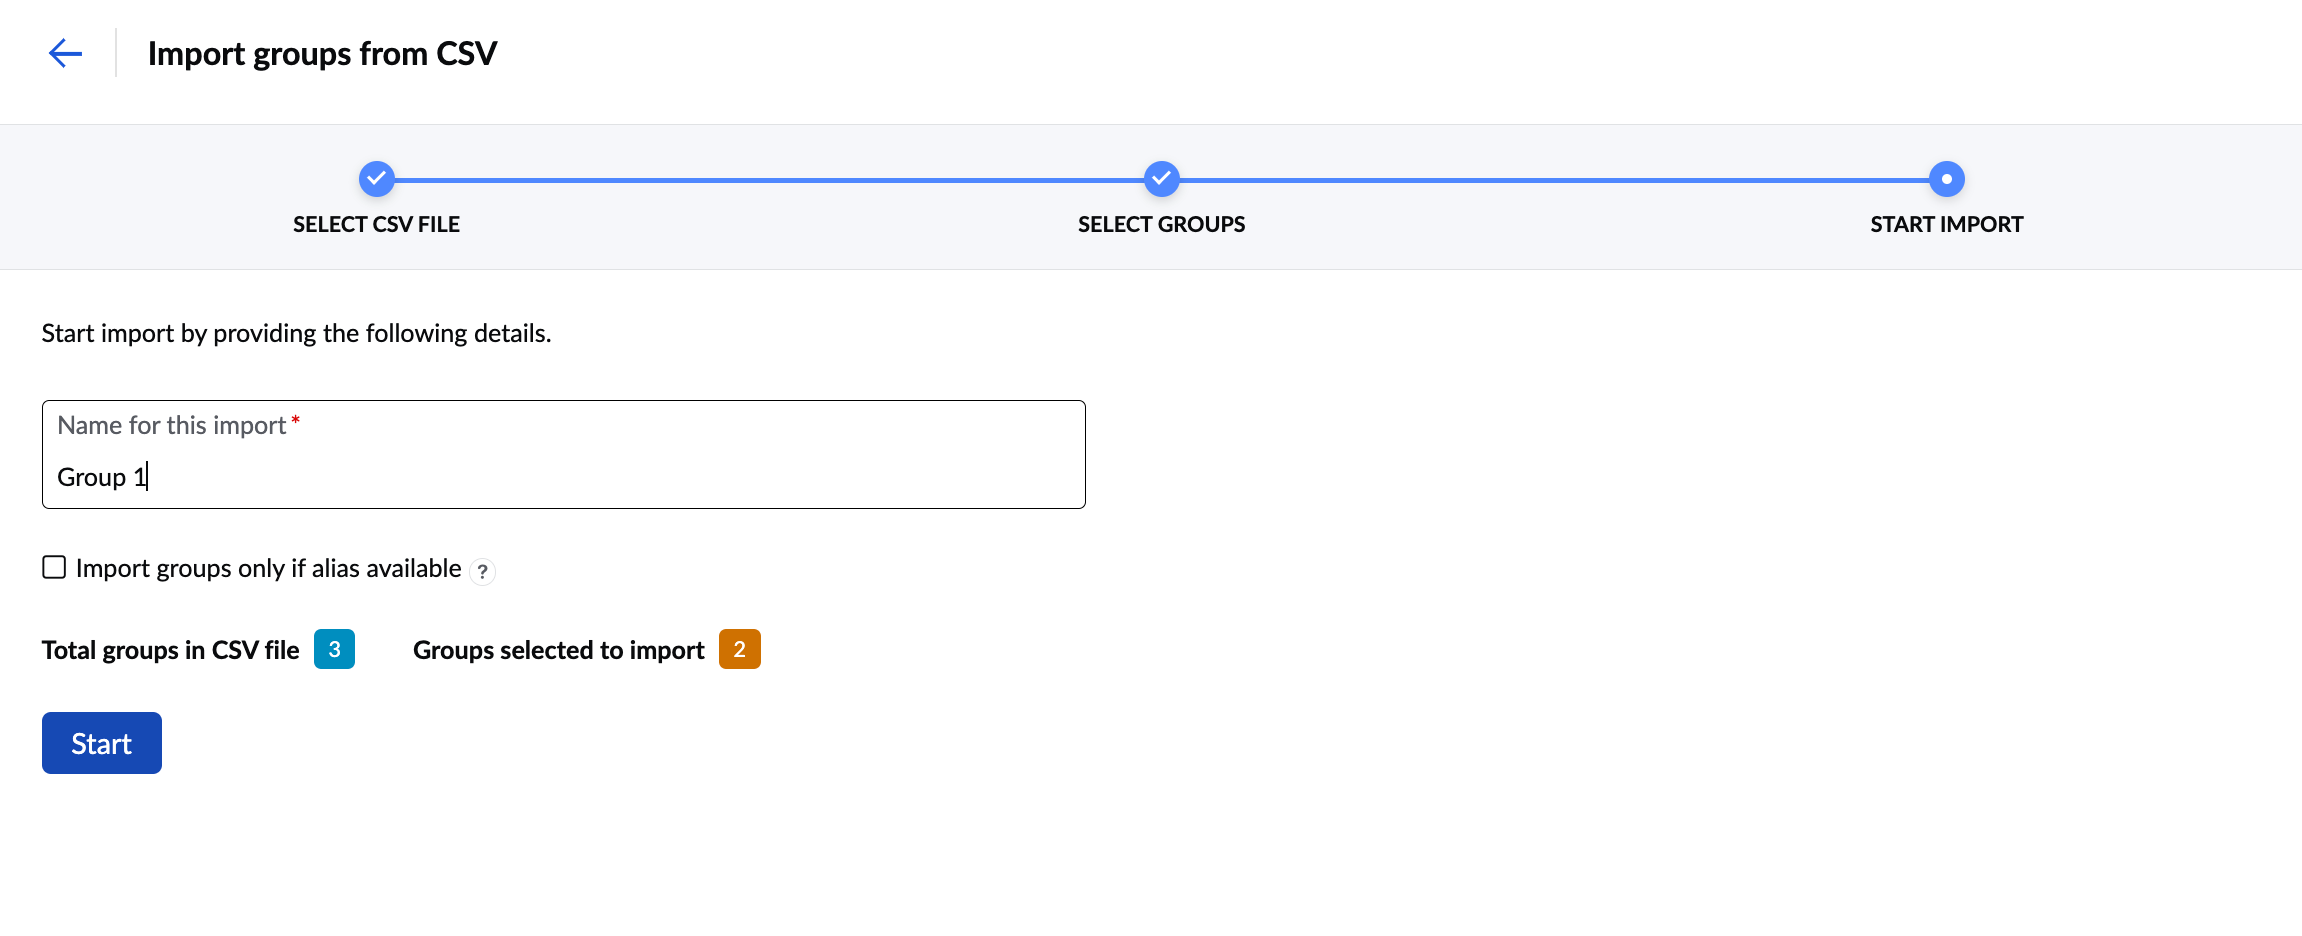
Task: Click the Select Groups step checkmark
Action: coord(1161,179)
